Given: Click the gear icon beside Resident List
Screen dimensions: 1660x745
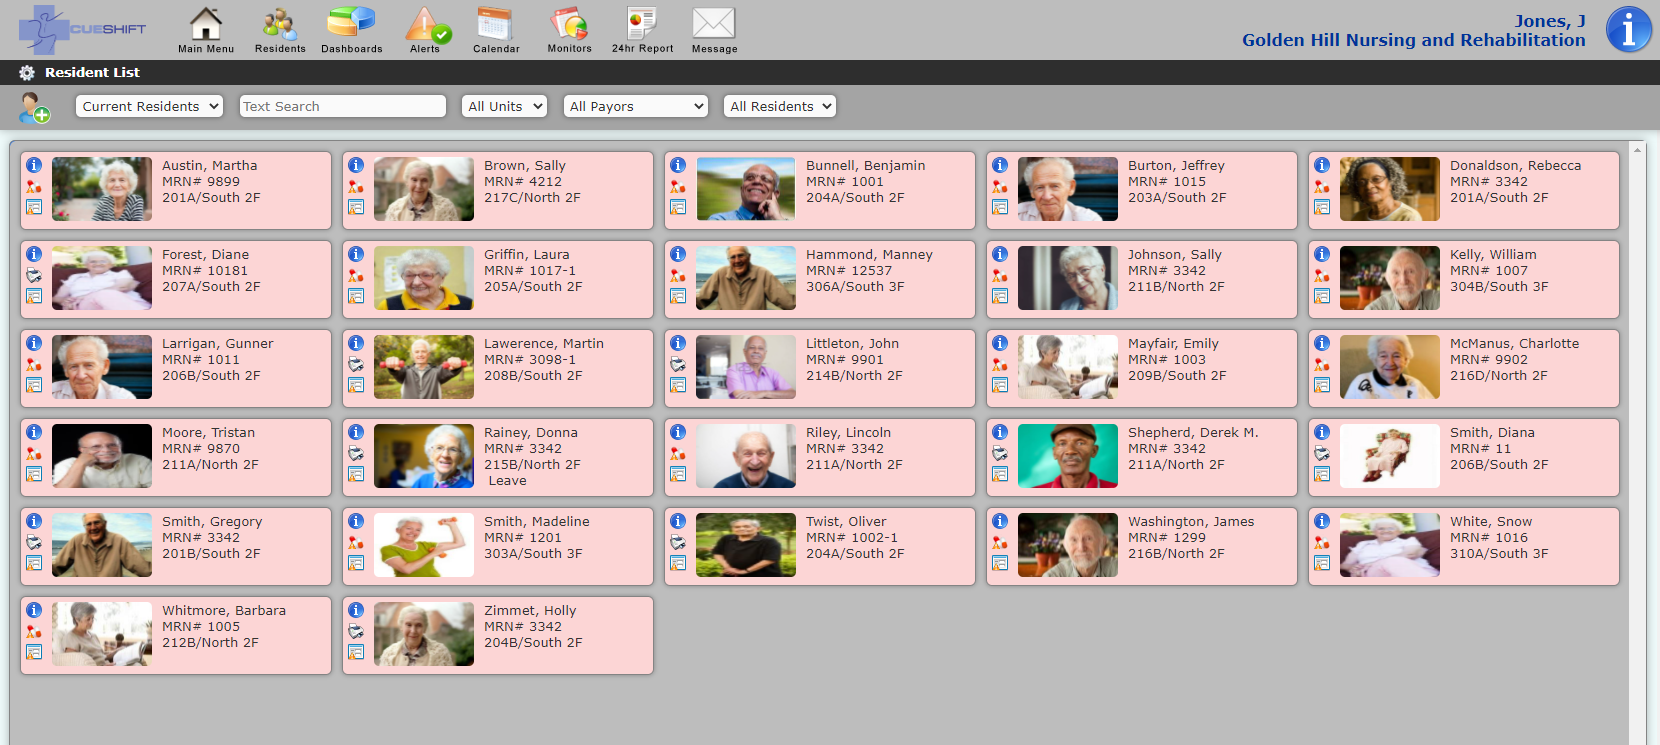Looking at the screenshot, I should [27, 72].
